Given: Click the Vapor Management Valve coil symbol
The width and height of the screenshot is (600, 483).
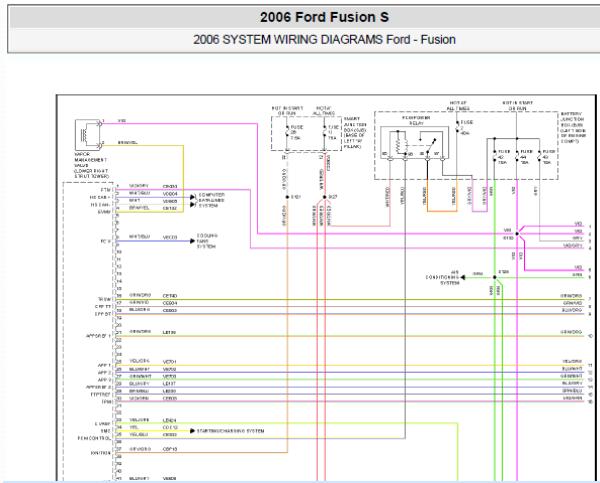Looking at the screenshot, I should (x=83, y=134).
